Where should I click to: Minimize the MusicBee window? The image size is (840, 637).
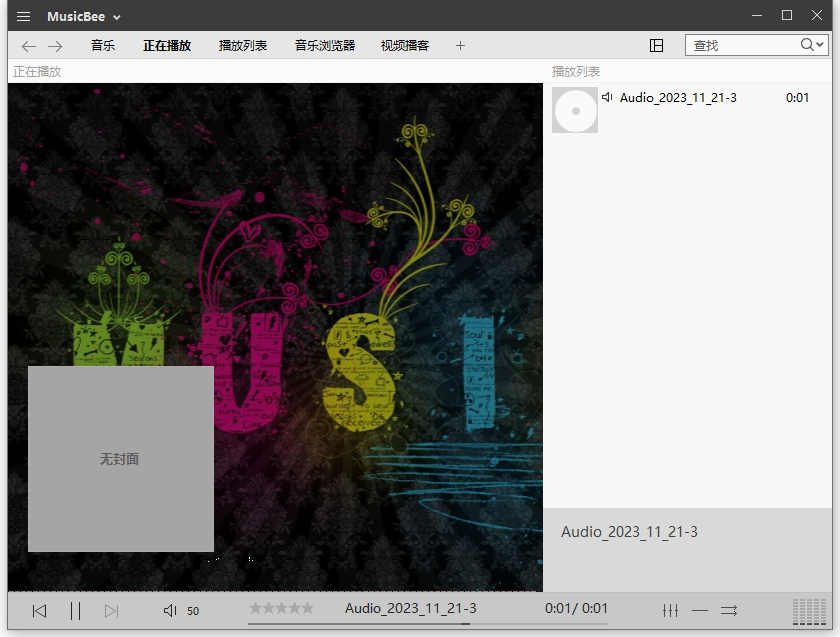757,16
